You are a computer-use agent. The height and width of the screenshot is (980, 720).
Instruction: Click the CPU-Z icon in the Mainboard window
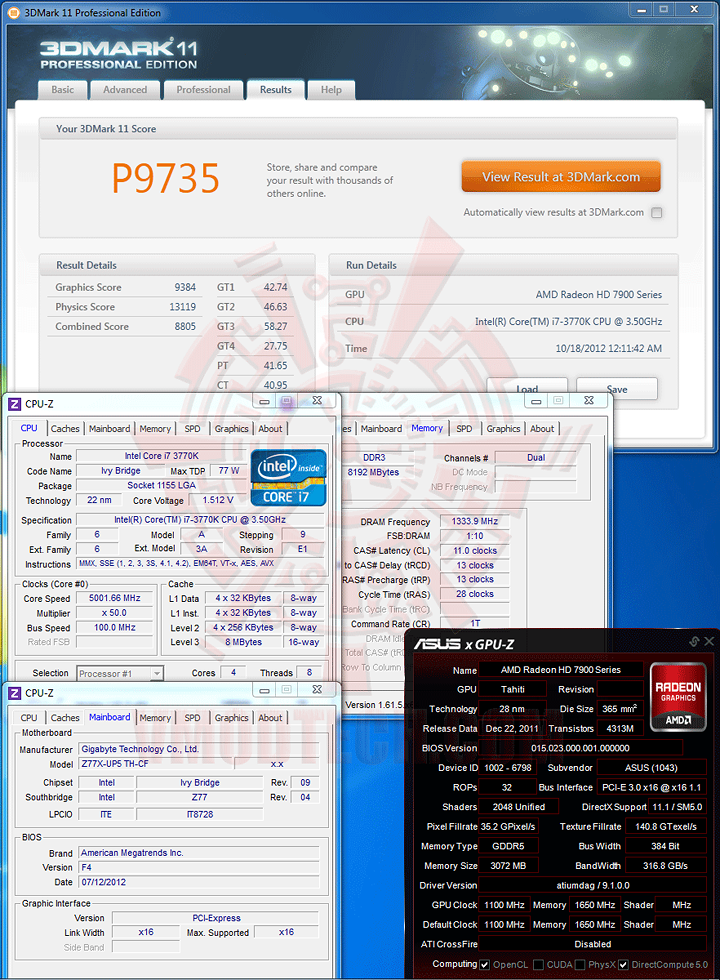14,693
